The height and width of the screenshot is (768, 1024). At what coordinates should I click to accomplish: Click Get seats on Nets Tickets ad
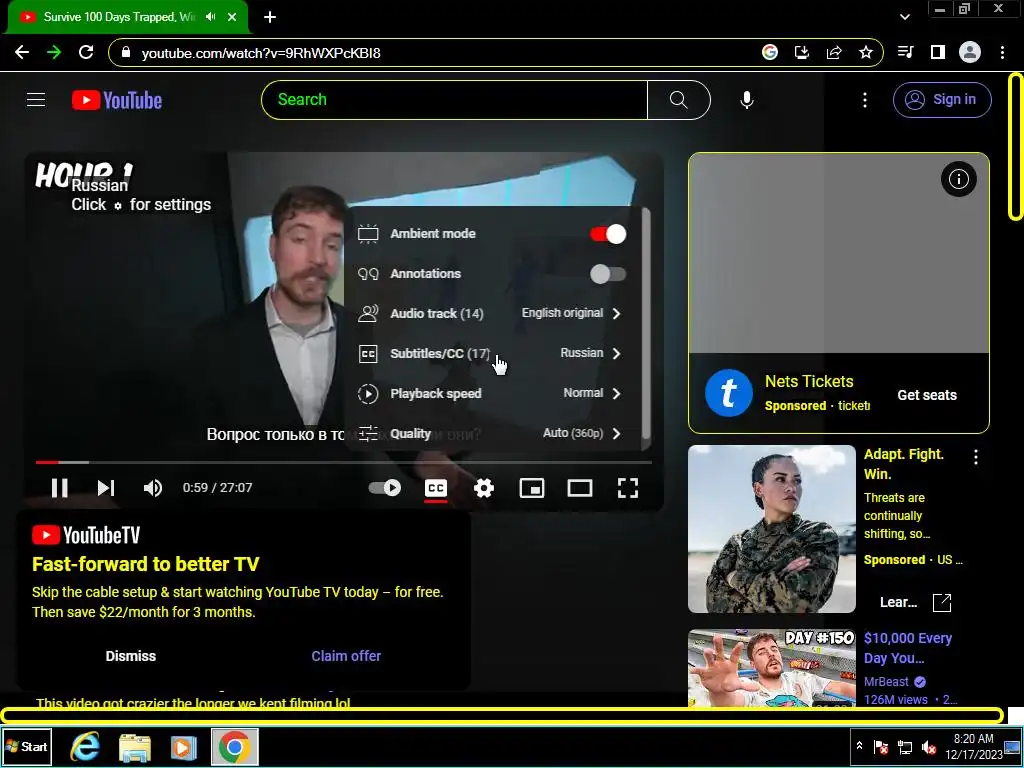coord(927,394)
